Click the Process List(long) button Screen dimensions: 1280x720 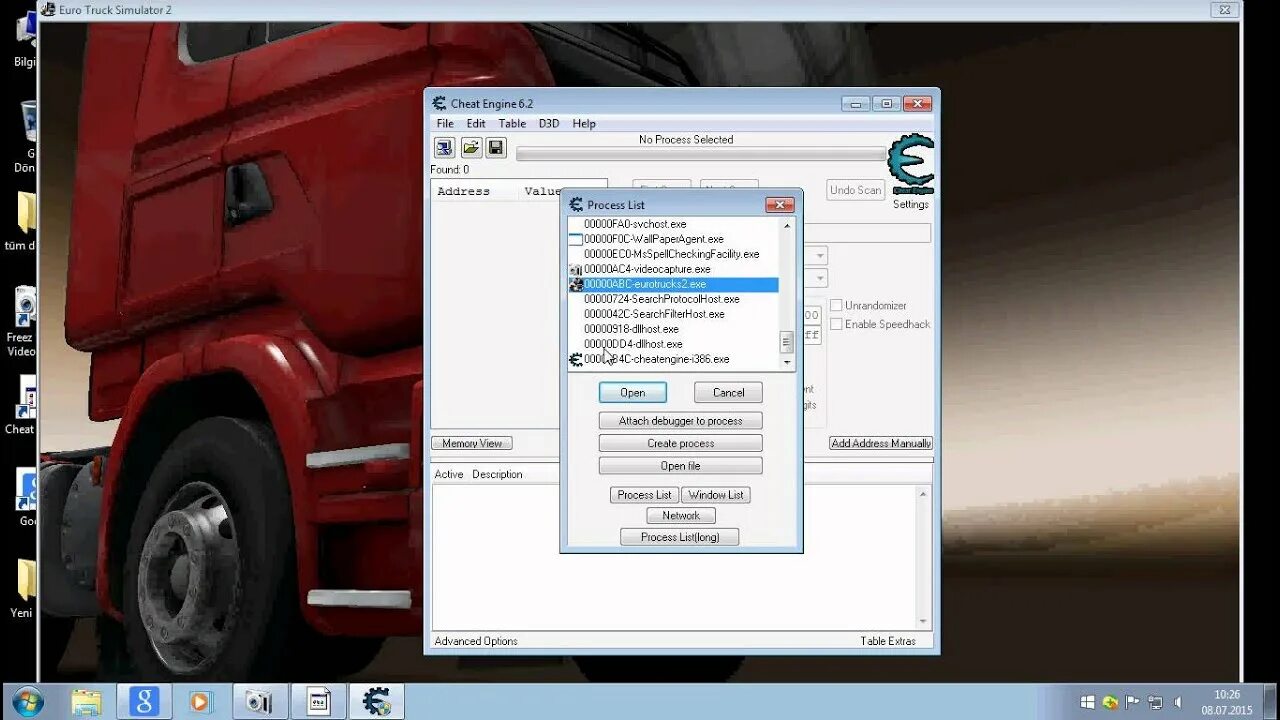[x=680, y=537]
